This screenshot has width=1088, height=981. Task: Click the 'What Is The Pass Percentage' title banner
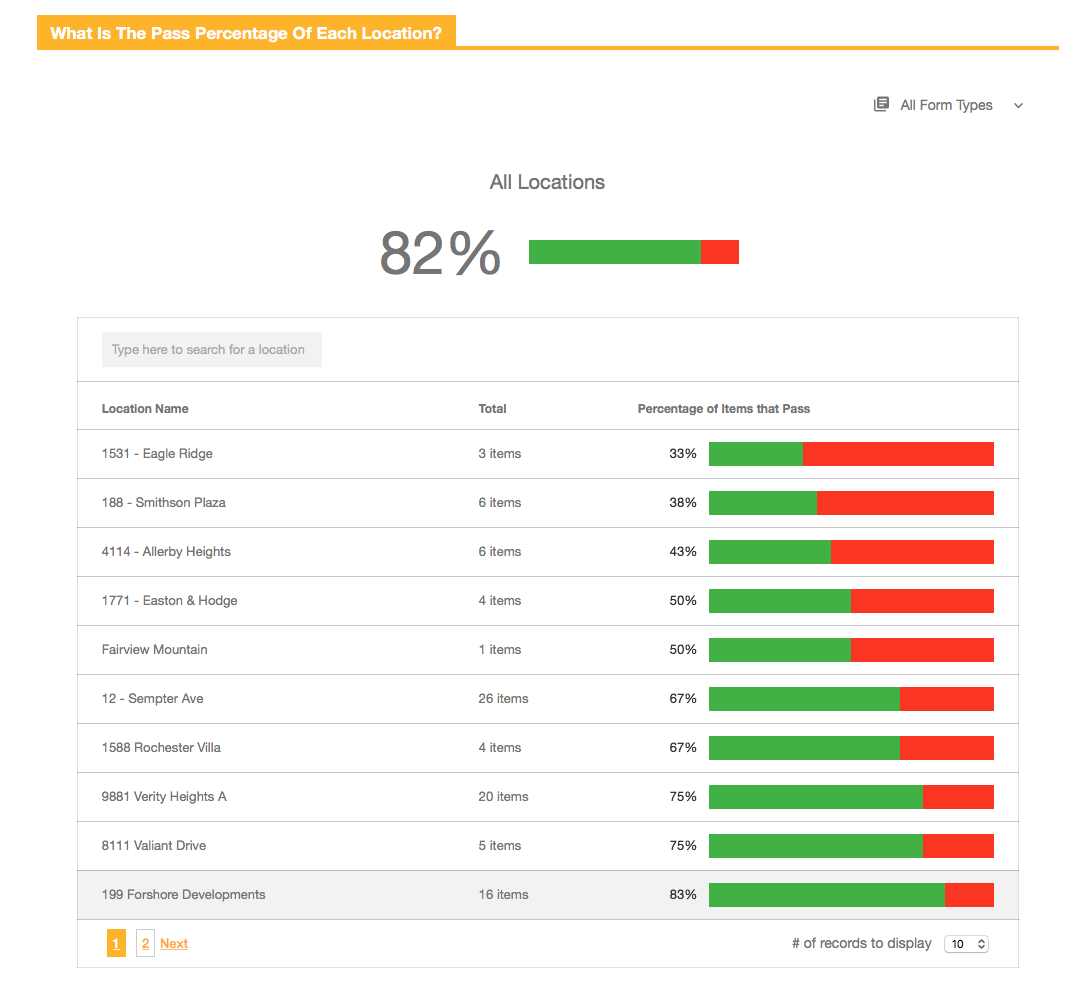pyautogui.click(x=246, y=33)
